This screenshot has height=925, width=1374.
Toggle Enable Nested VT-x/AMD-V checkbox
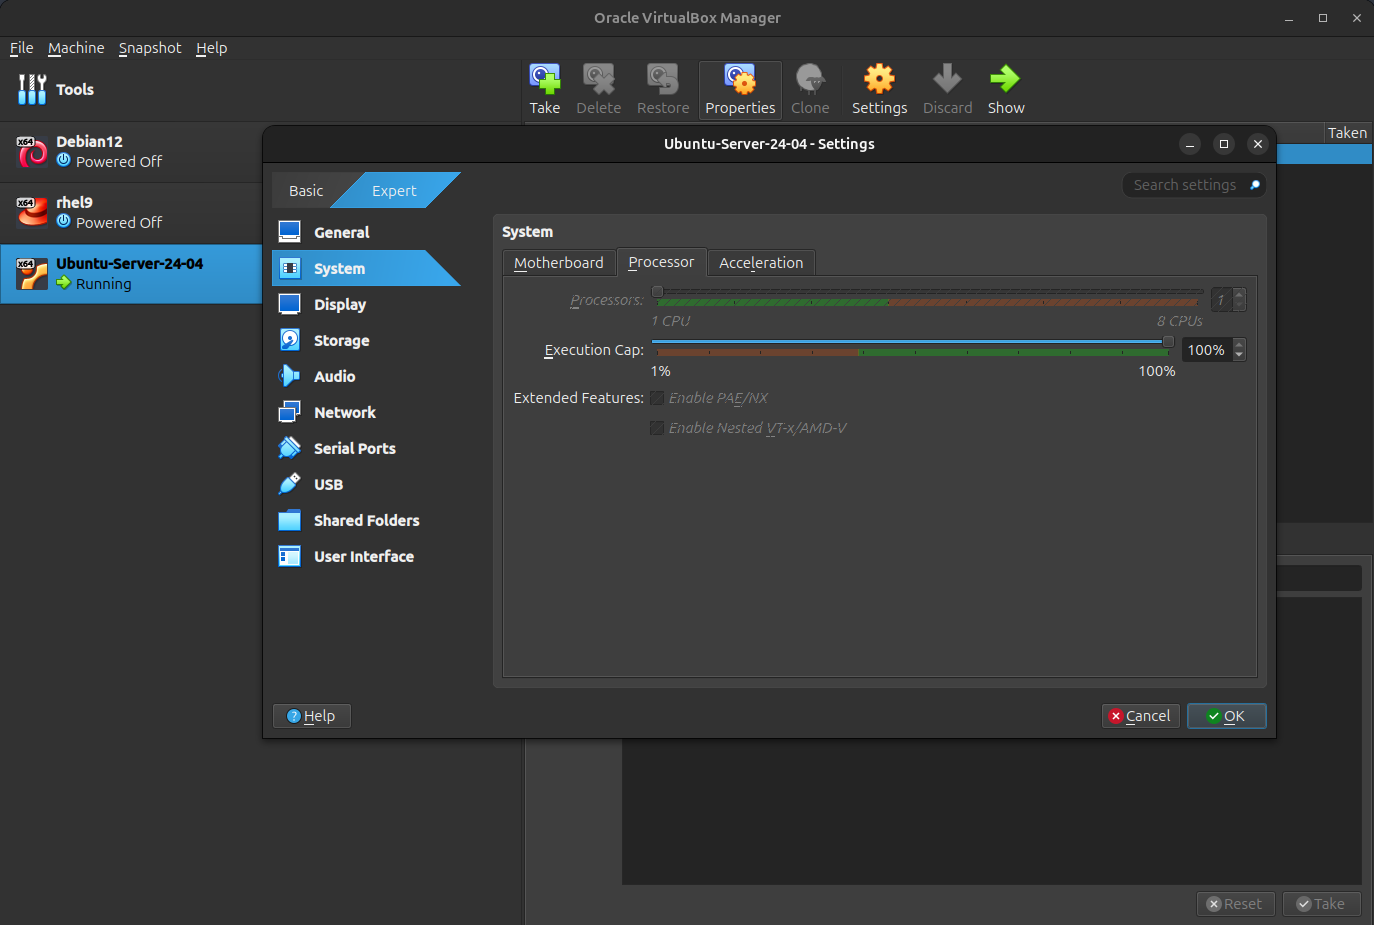[x=657, y=428]
